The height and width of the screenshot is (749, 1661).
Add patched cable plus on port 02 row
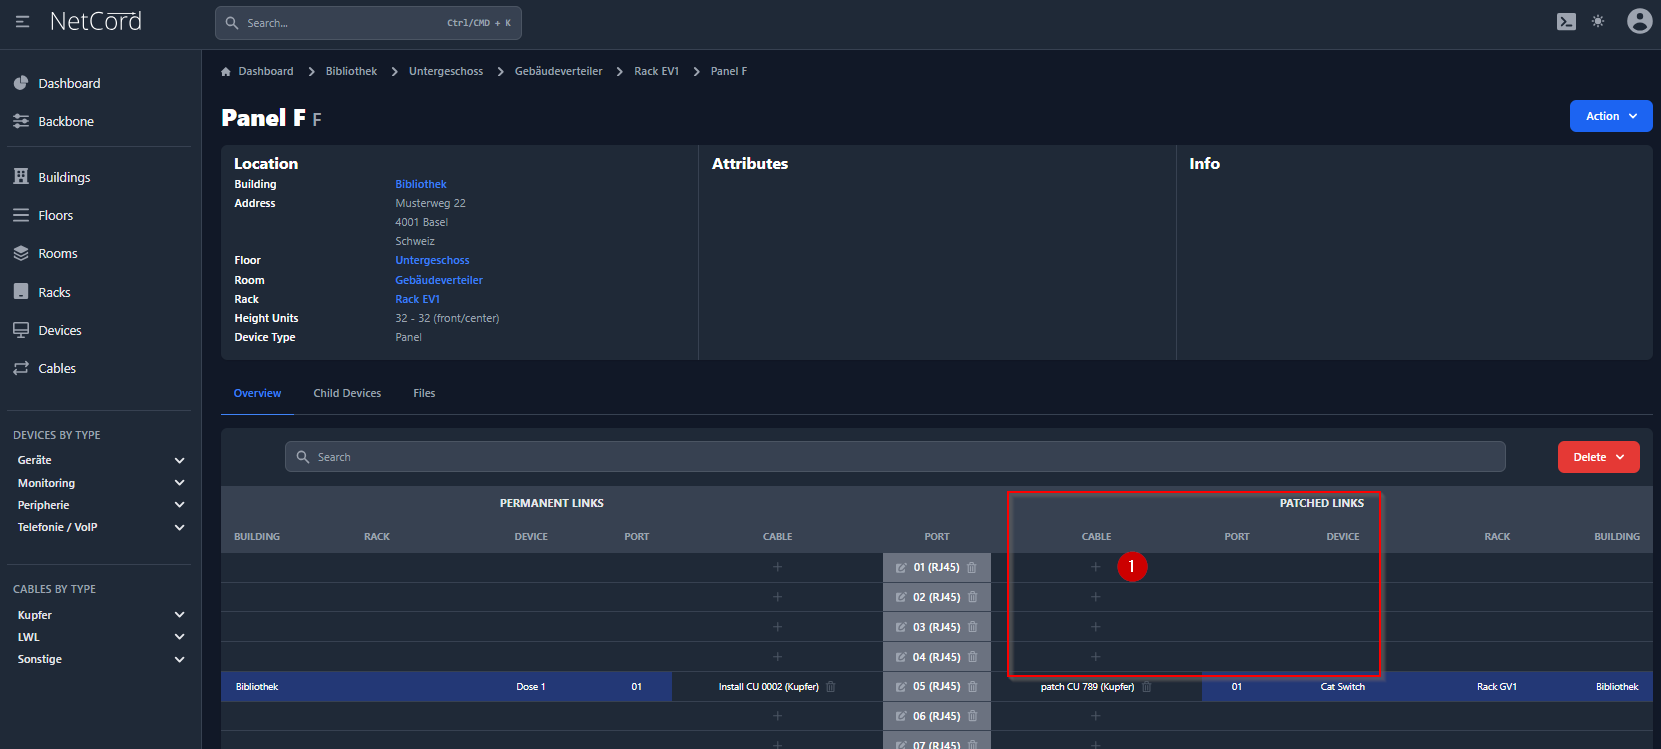coord(1095,597)
